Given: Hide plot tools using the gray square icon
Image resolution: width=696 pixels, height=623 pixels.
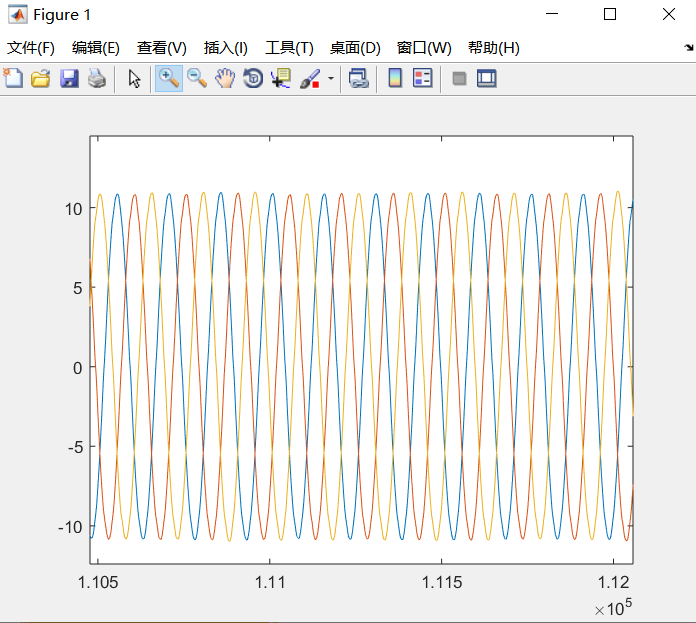Looking at the screenshot, I should click(x=459, y=79).
